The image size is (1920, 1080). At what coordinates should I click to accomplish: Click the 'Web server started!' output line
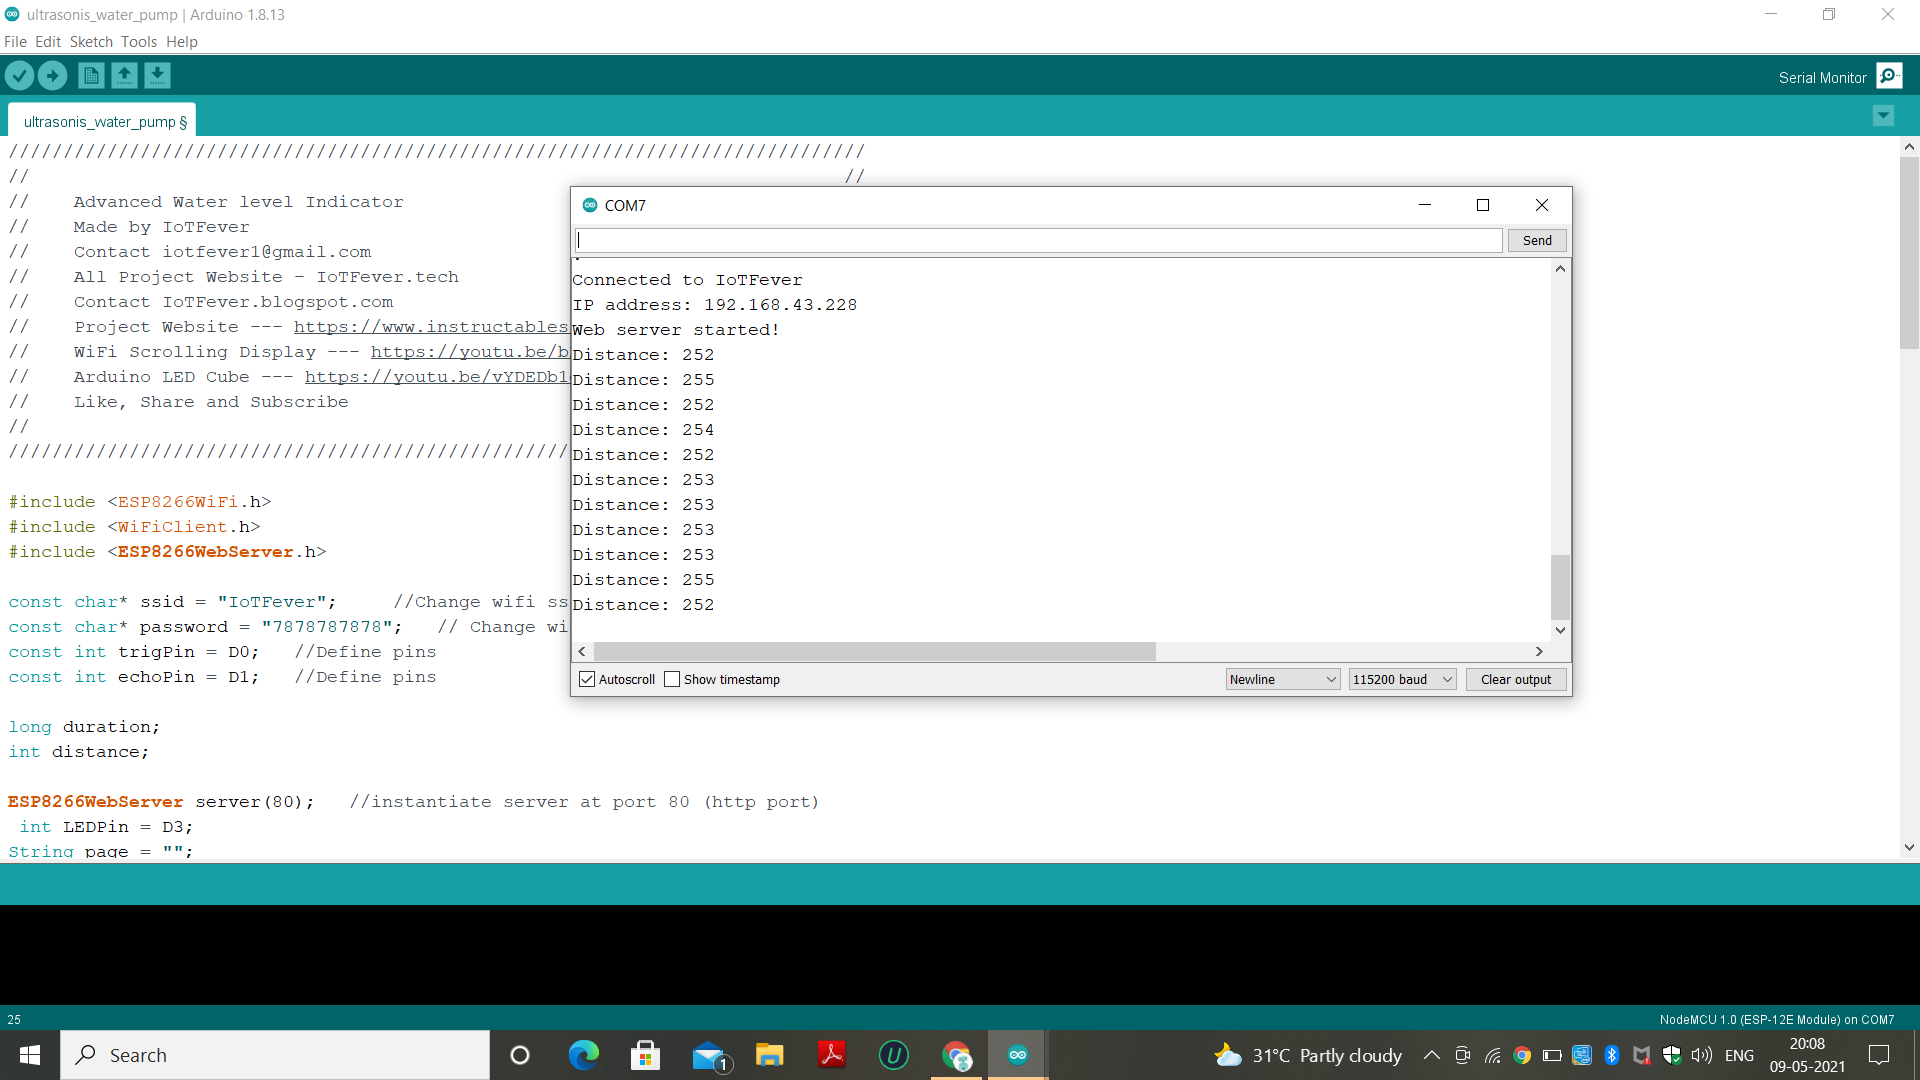click(x=675, y=330)
